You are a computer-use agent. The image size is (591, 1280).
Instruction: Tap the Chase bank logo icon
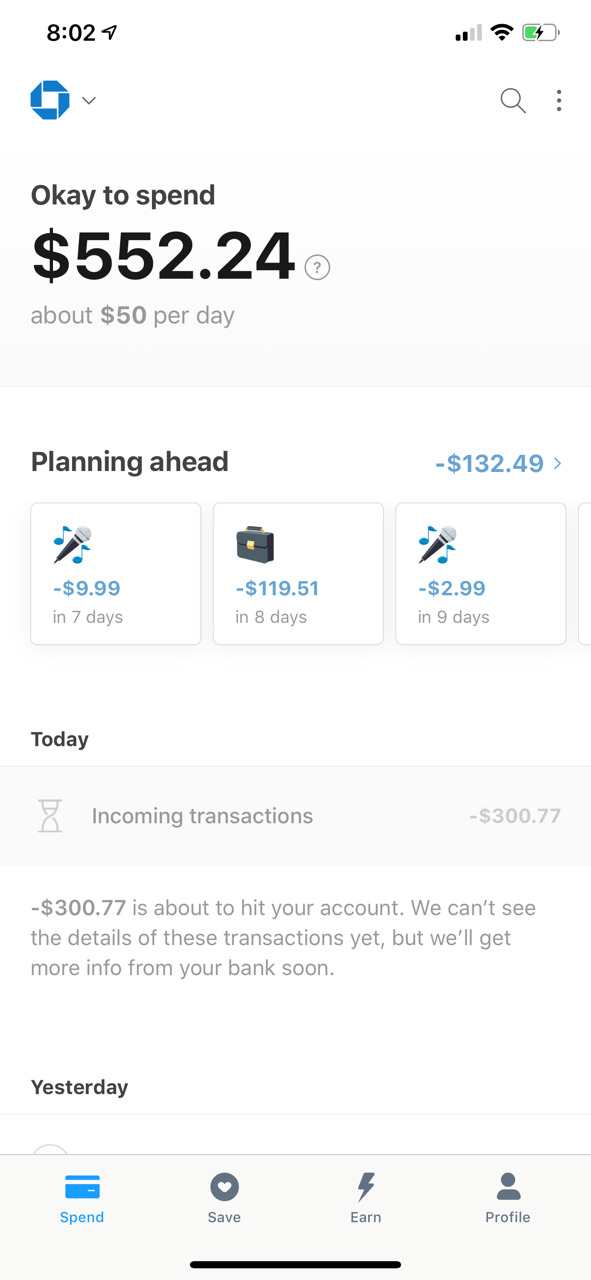click(50, 100)
